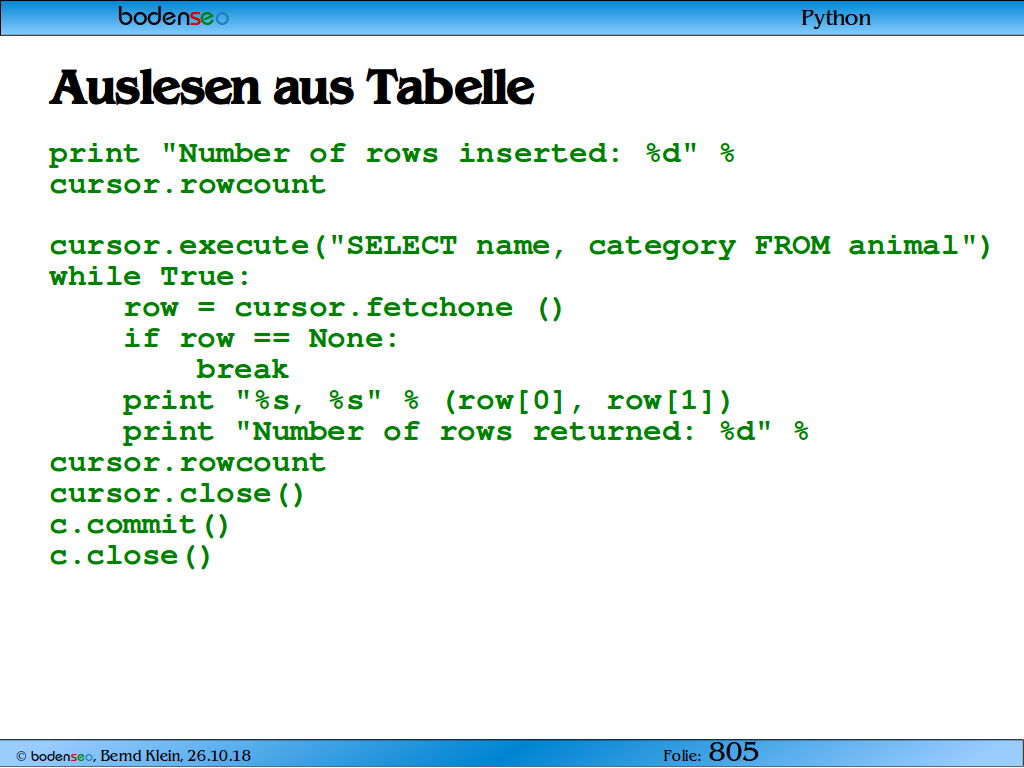
Task: Click the 'Folie:' label in the footer
Action: (x=682, y=756)
